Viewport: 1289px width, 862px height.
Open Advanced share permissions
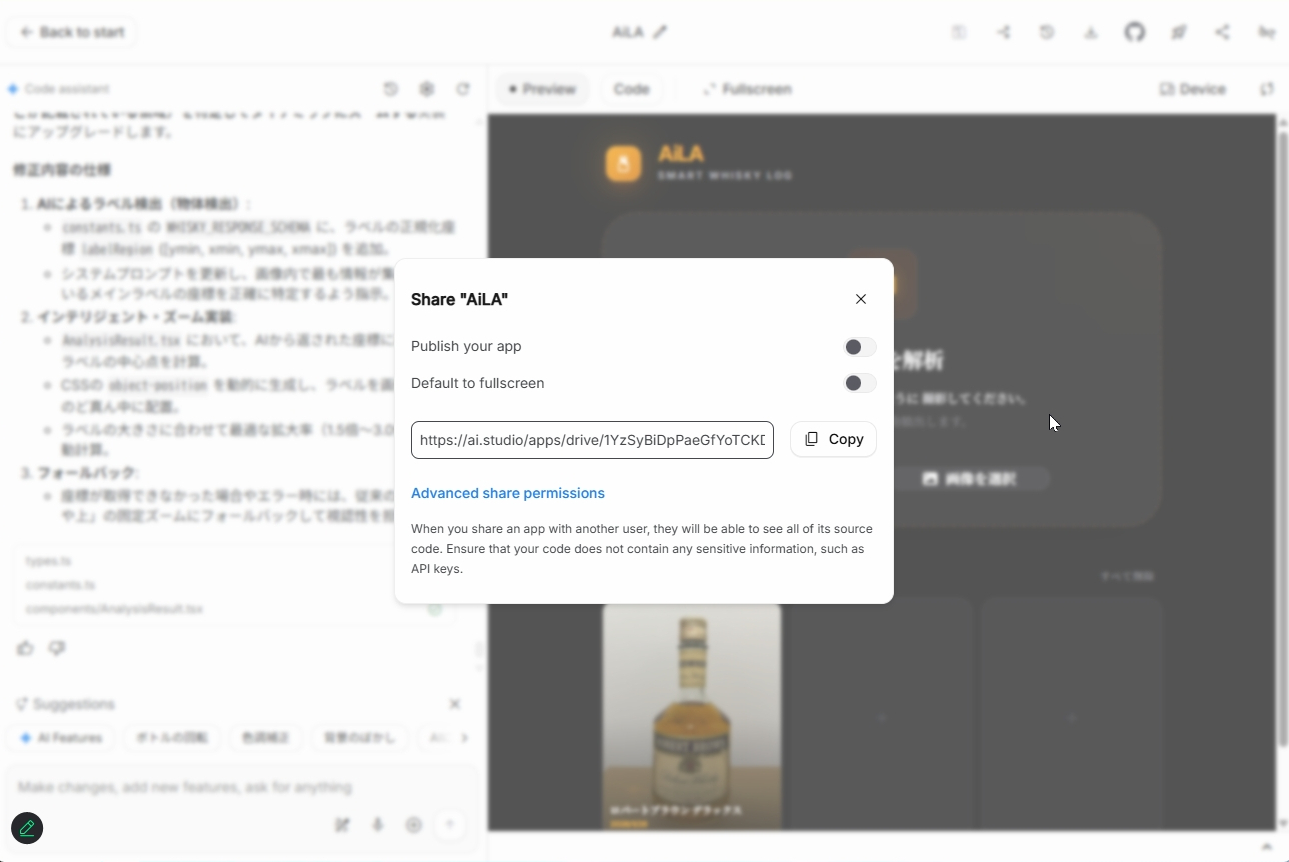(508, 493)
